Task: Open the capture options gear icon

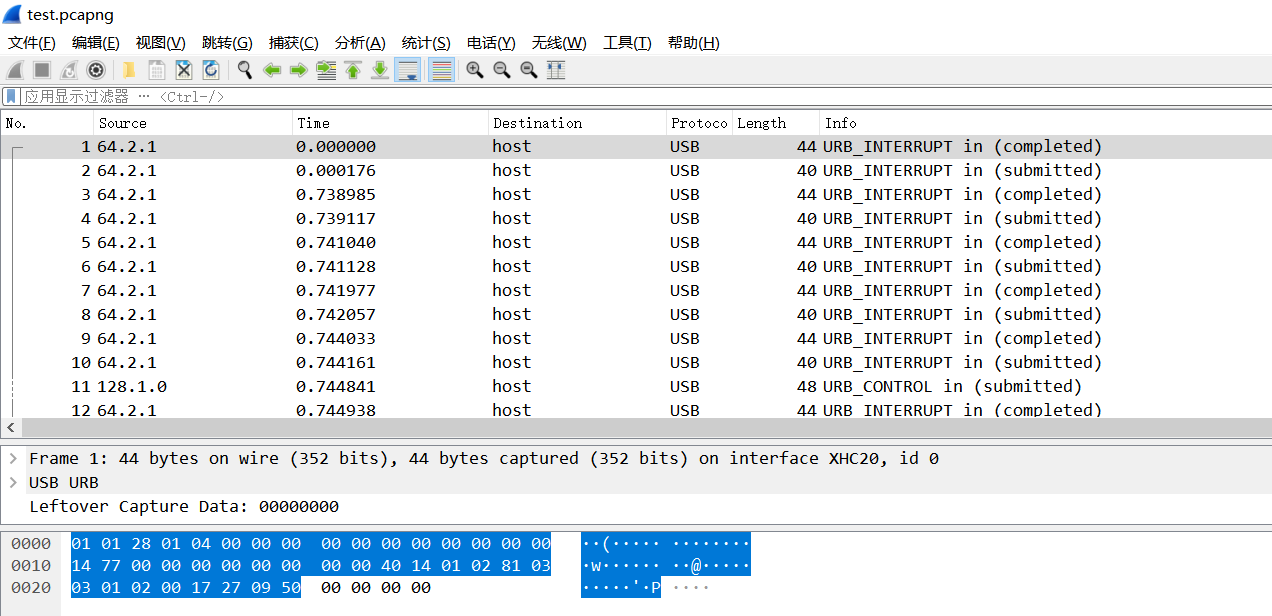Action: pyautogui.click(x=96, y=70)
